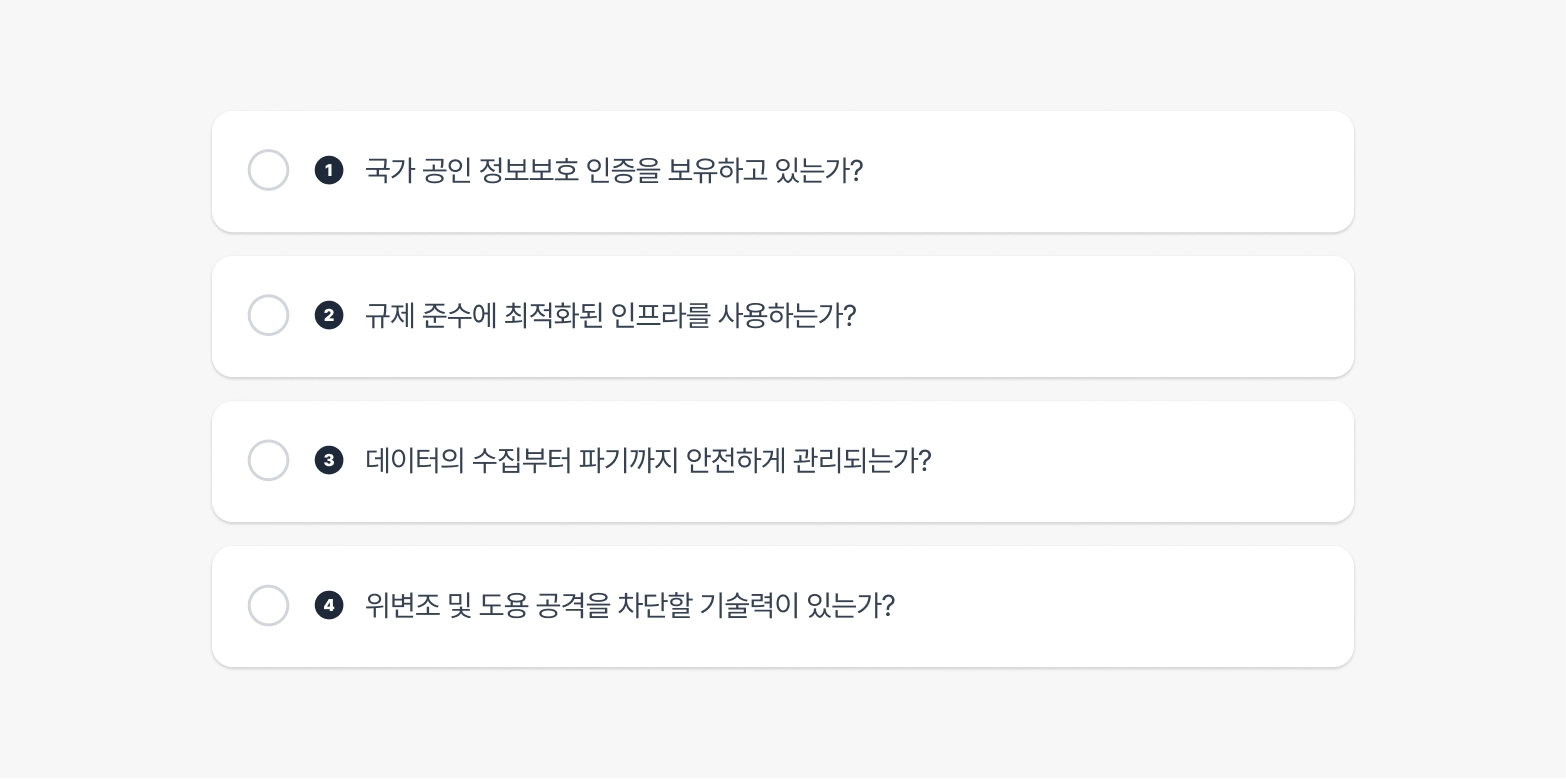The height and width of the screenshot is (779, 1566).
Task: Select the number 1 badge icon
Action: (329, 171)
